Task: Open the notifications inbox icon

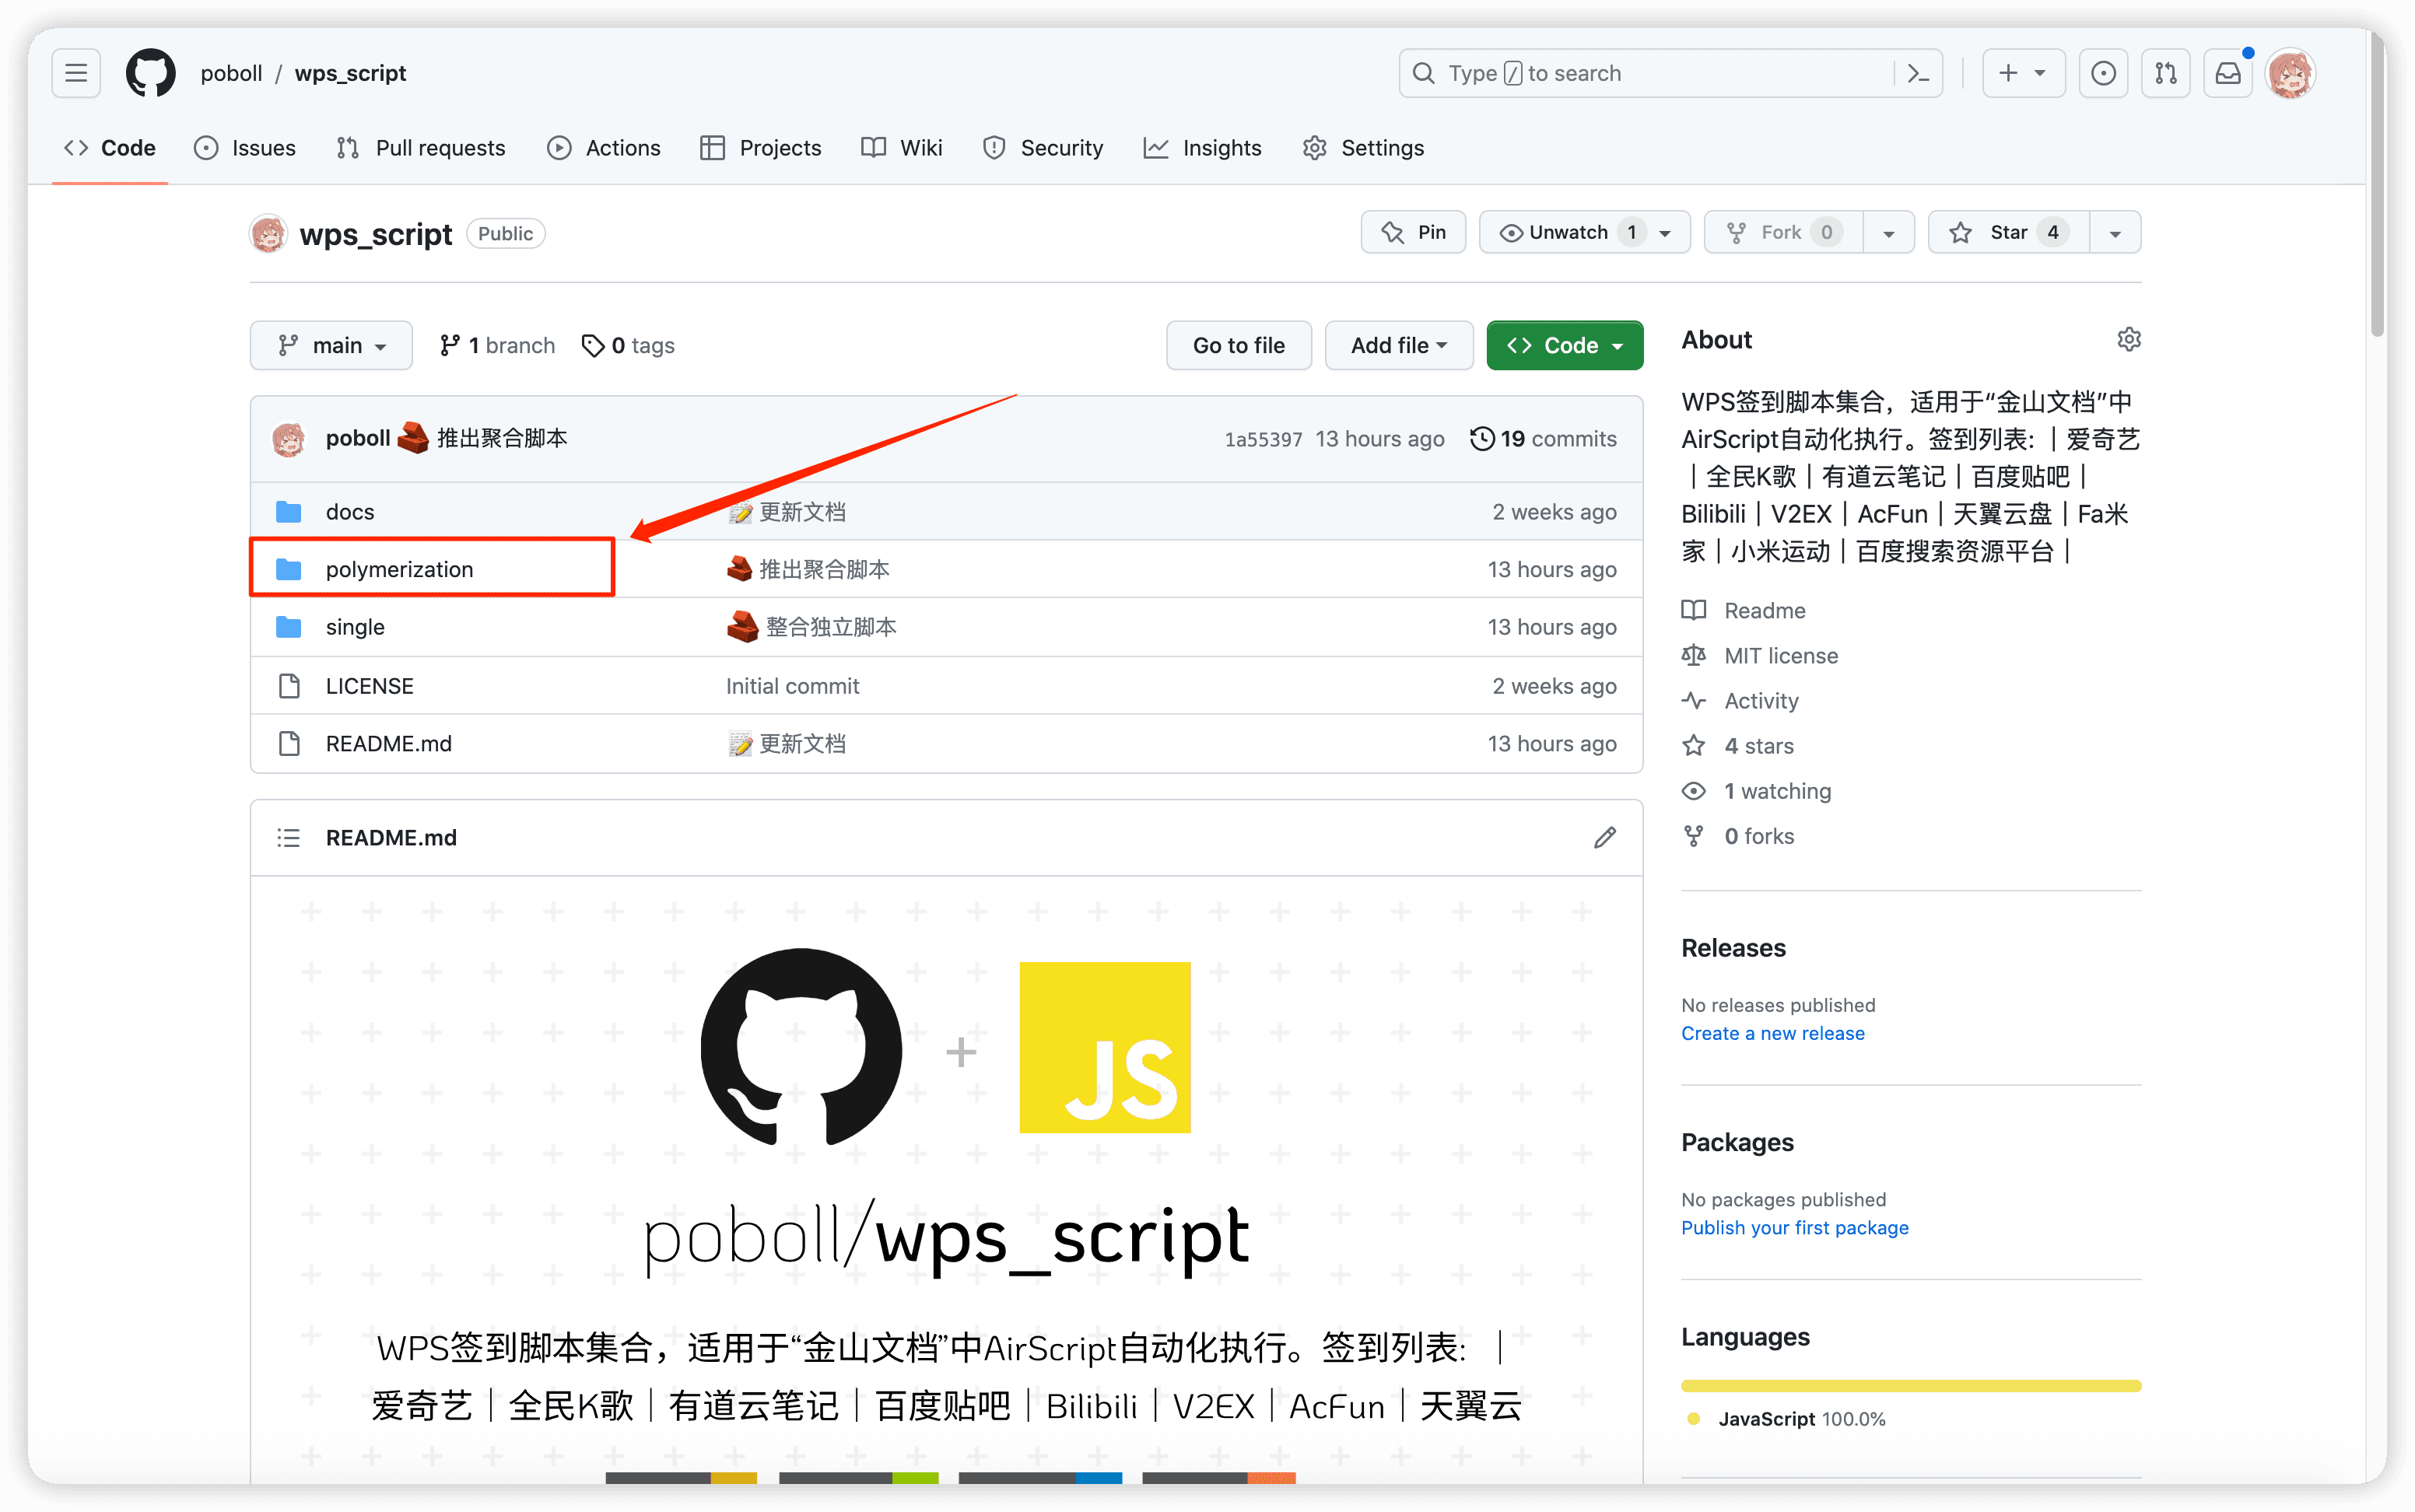Action: (x=2228, y=73)
